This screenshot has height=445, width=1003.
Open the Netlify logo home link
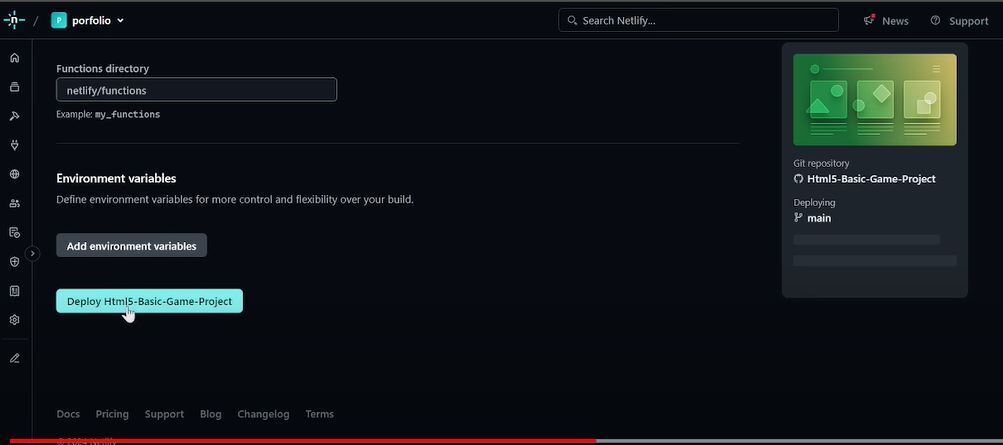click(x=14, y=20)
